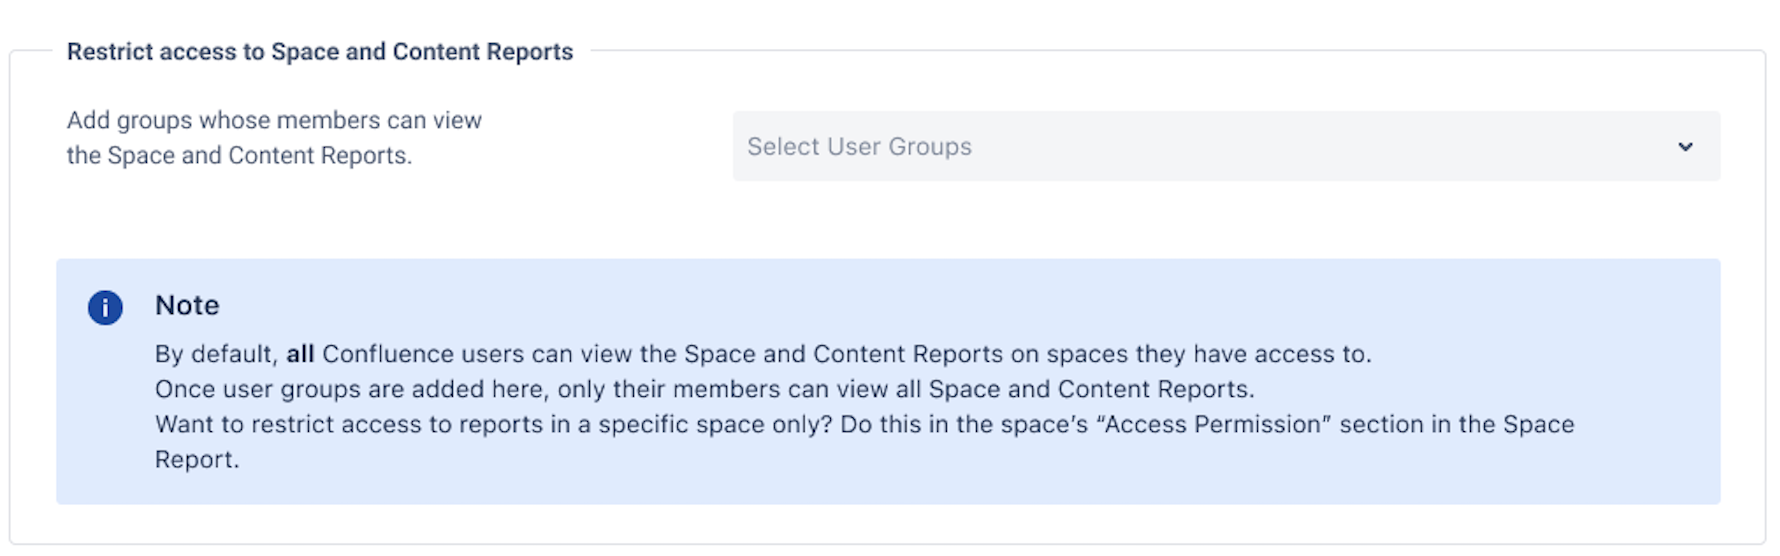Click the "Add groups whose members can view" label
The height and width of the screenshot is (556, 1780).
click(274, 120)
